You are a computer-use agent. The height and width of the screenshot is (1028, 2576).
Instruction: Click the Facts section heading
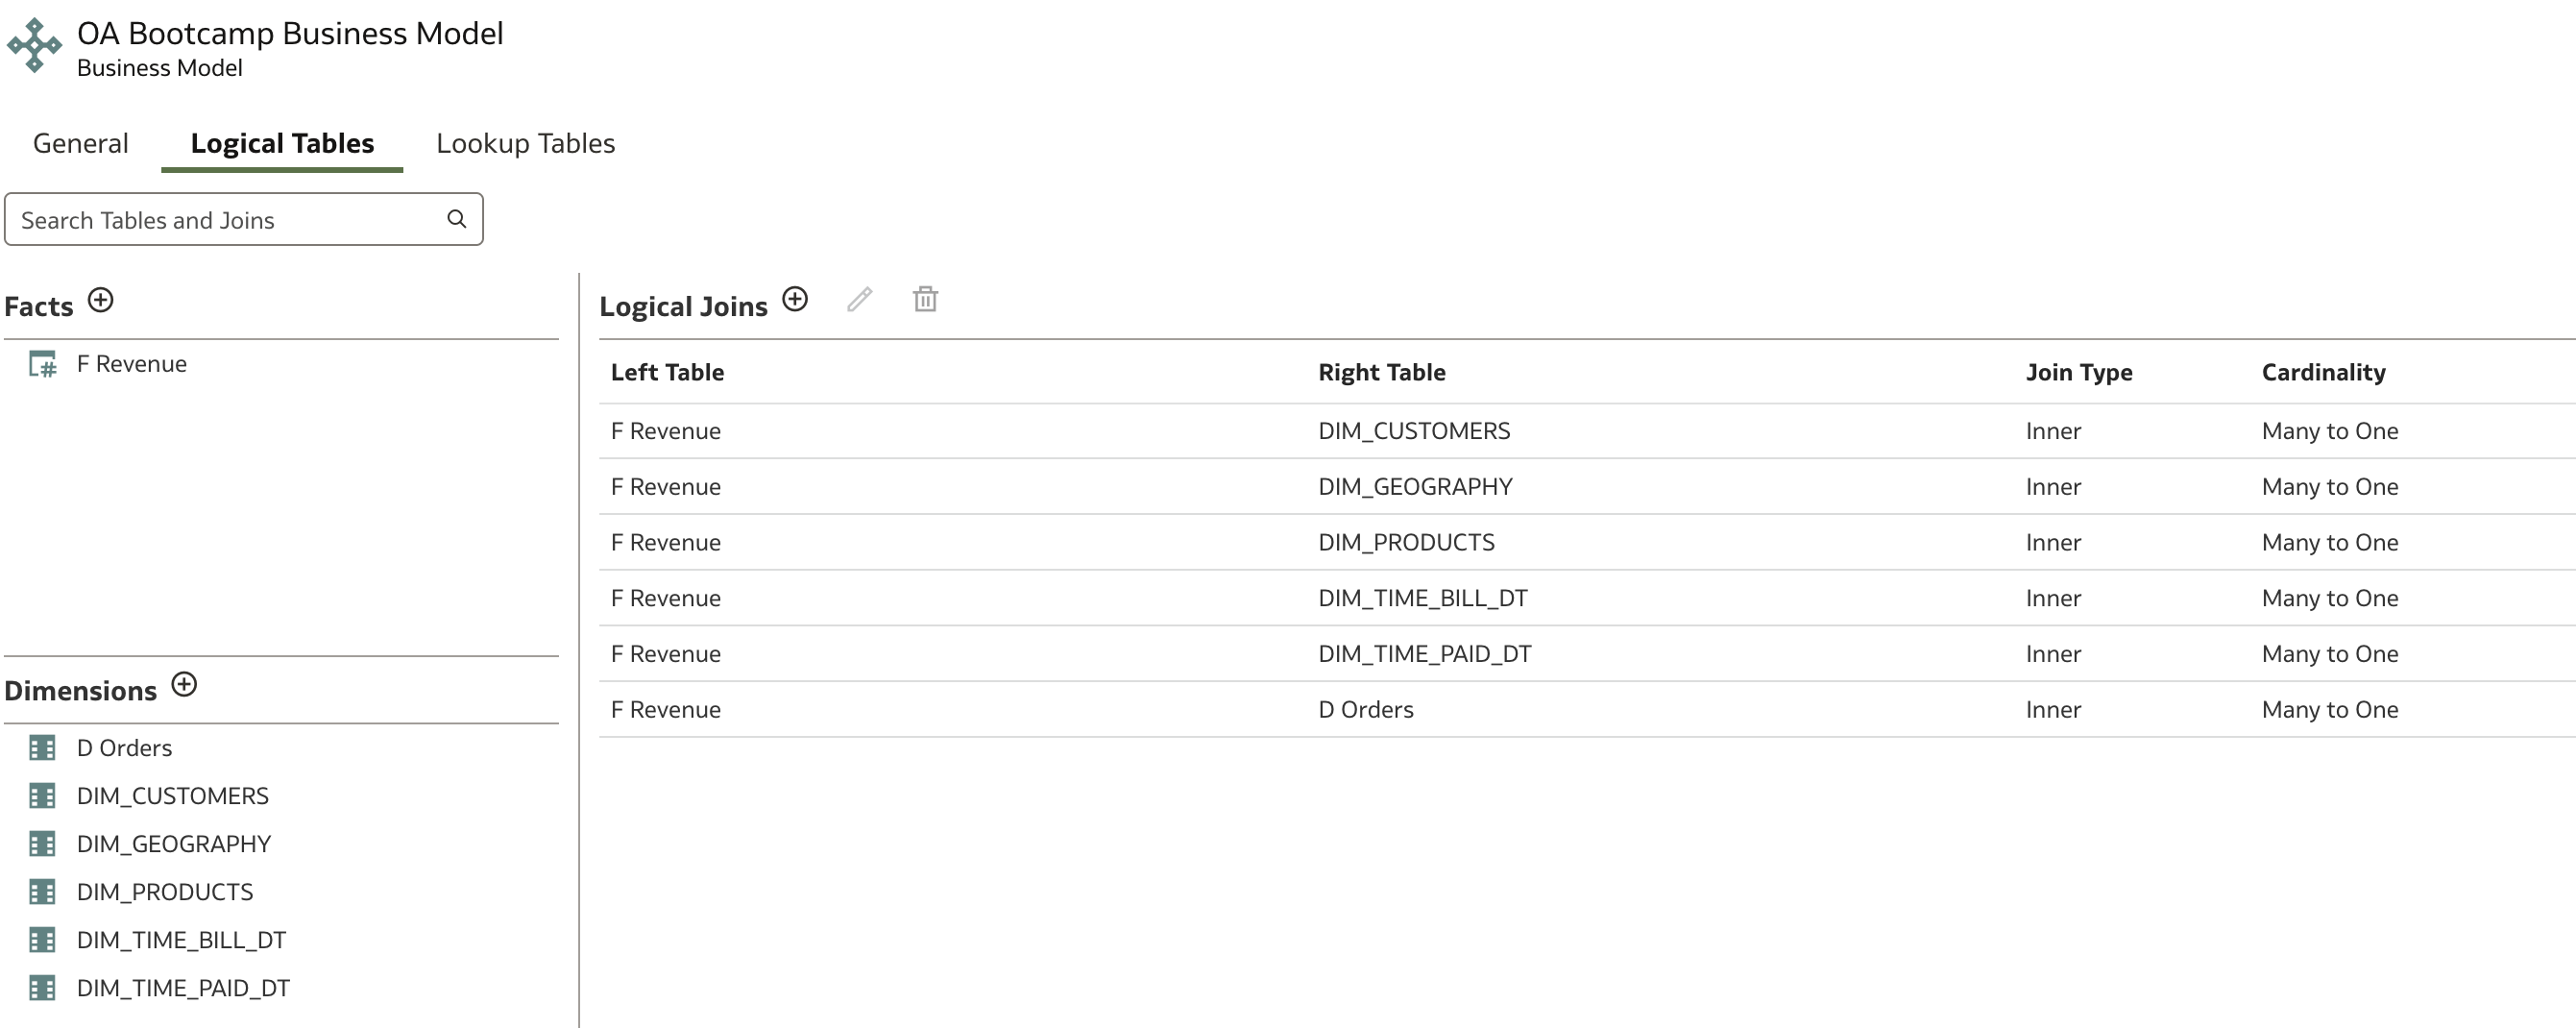(39, 306)
